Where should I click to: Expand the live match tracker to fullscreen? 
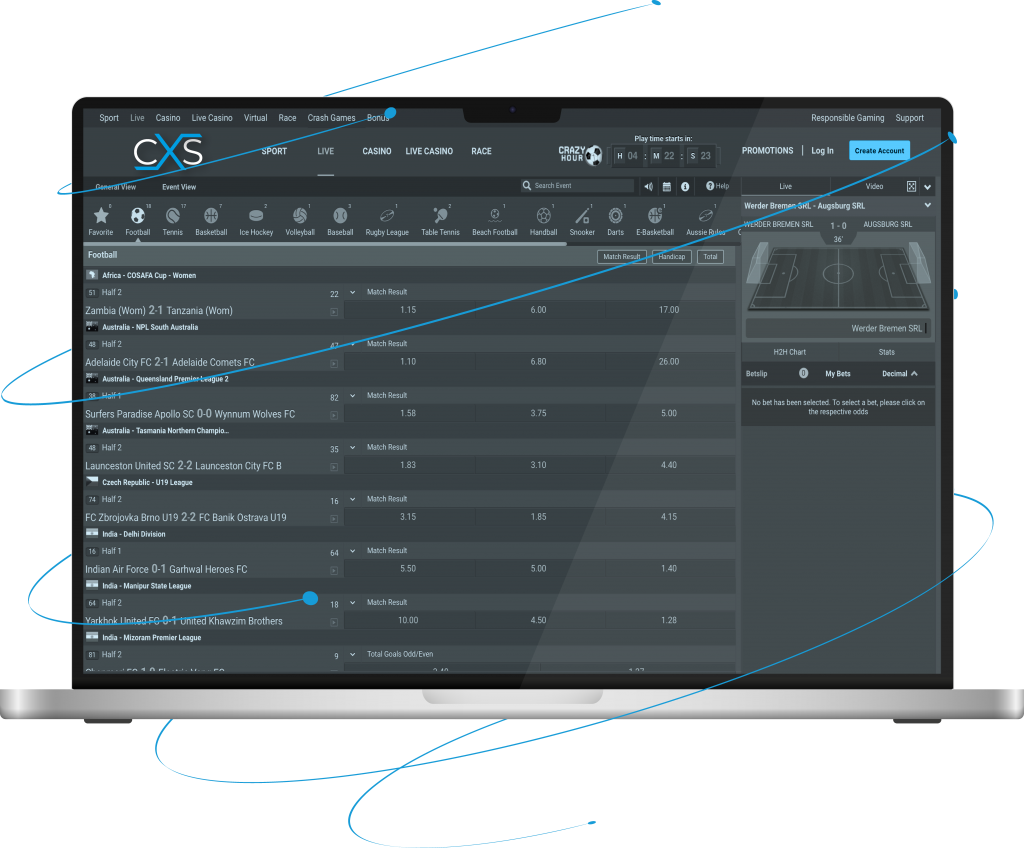[x=911, y=186]
